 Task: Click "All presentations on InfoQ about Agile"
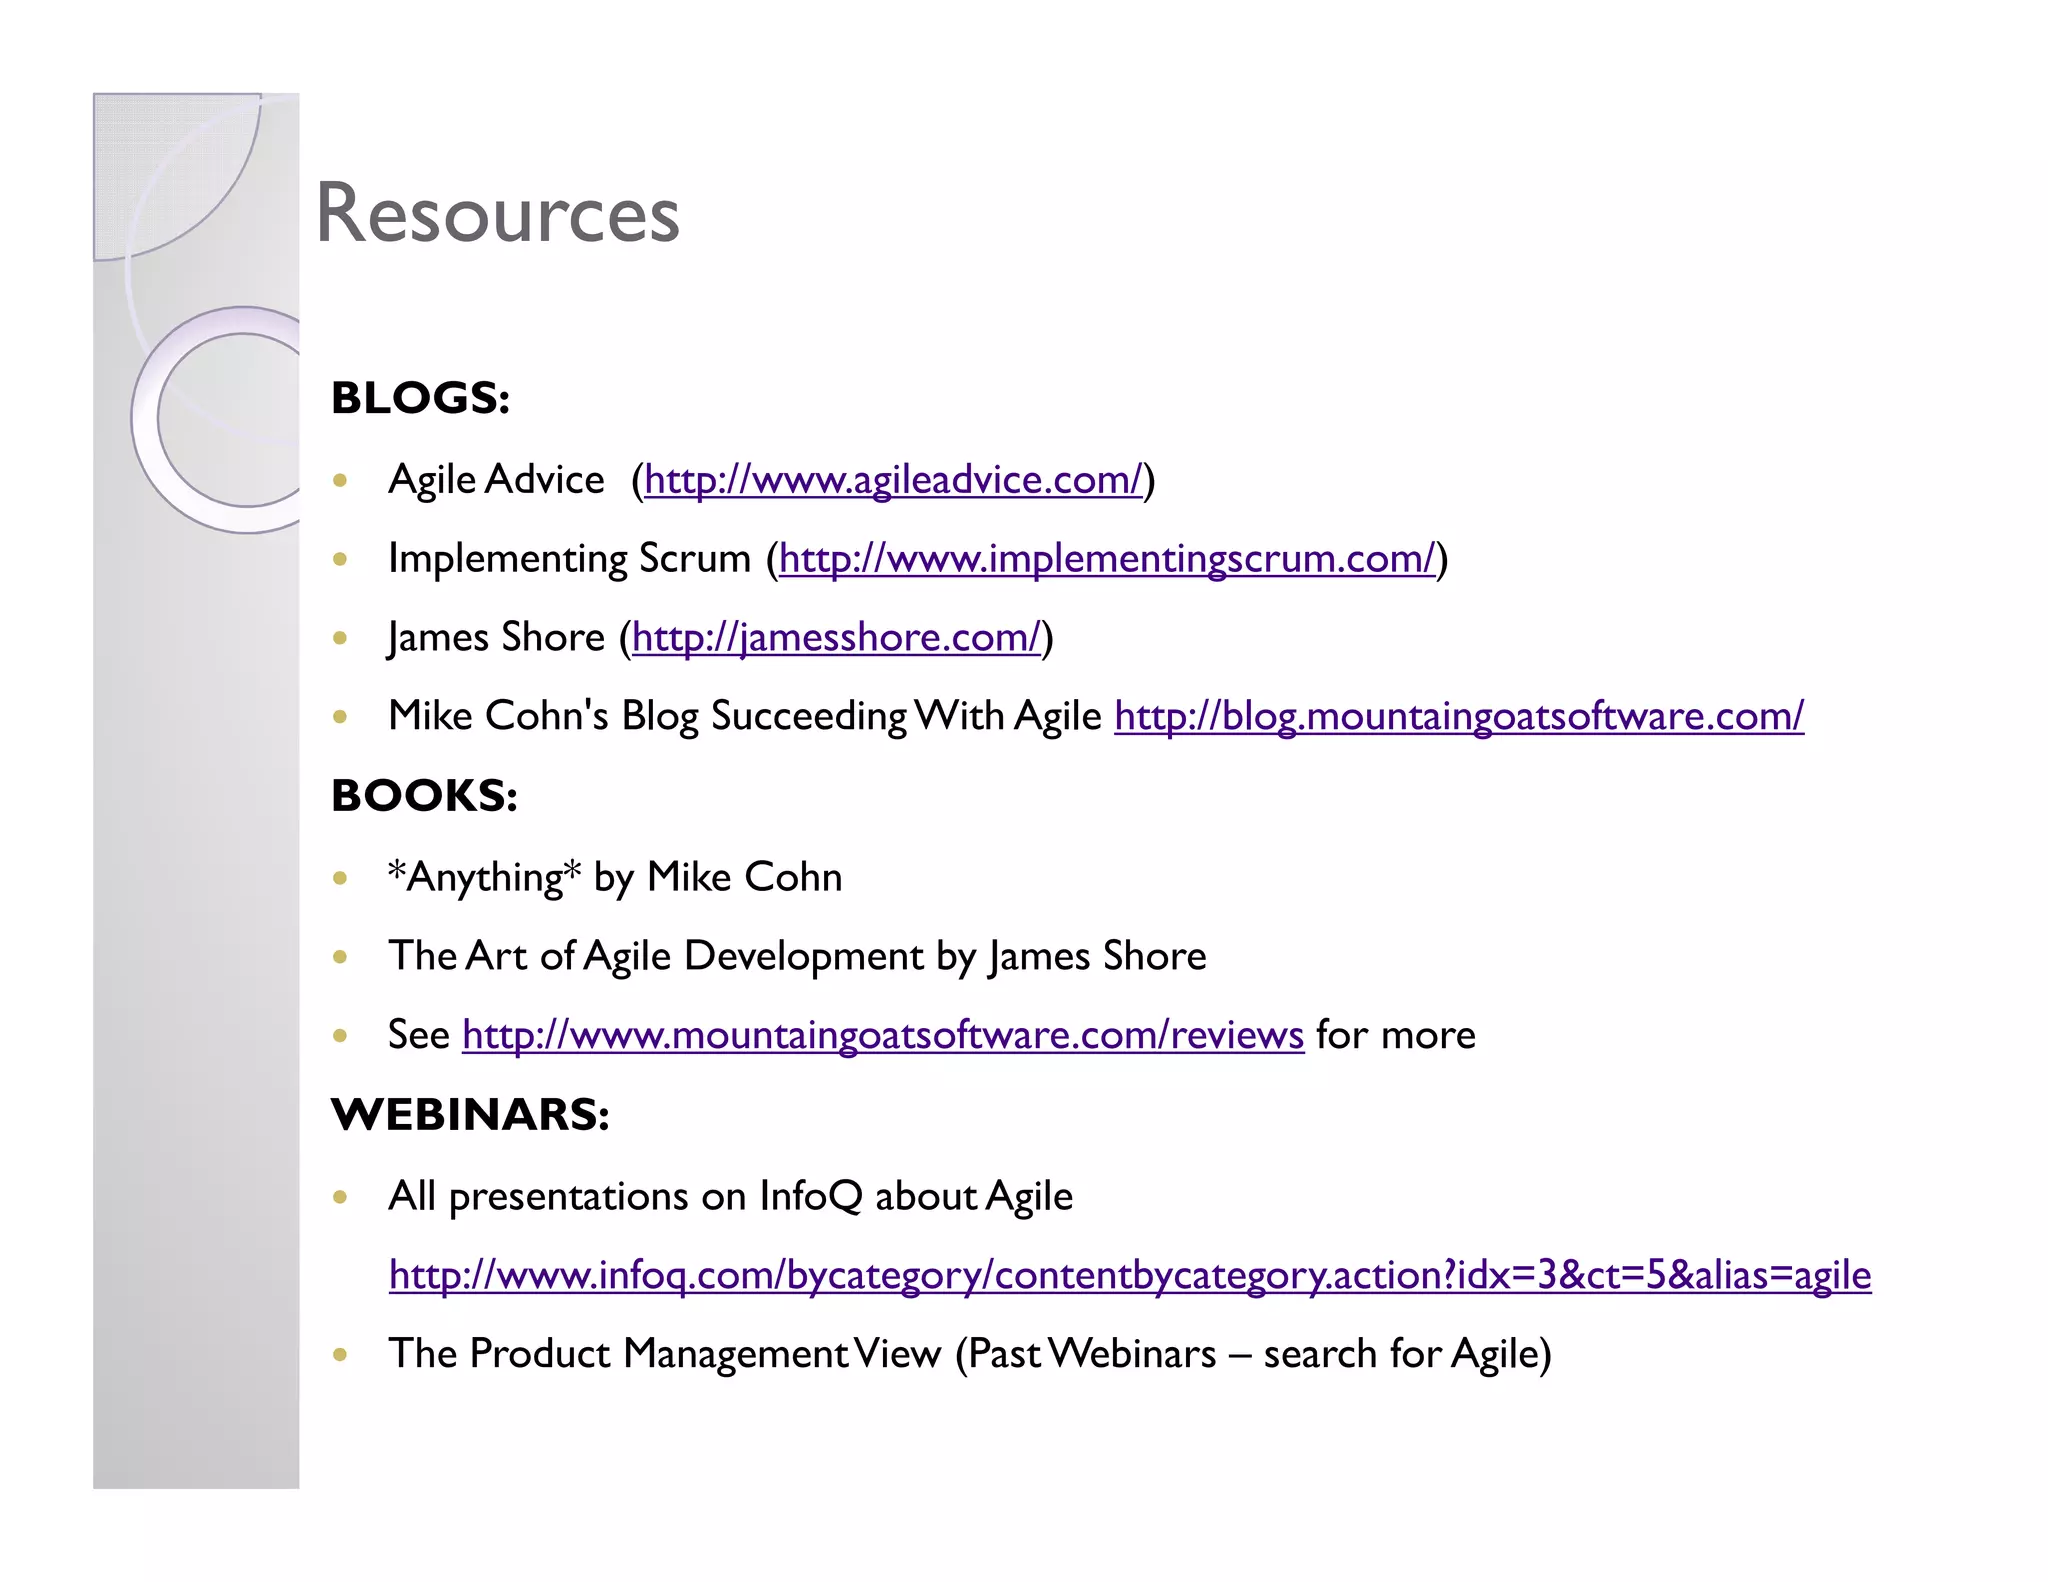[730, 1197]
